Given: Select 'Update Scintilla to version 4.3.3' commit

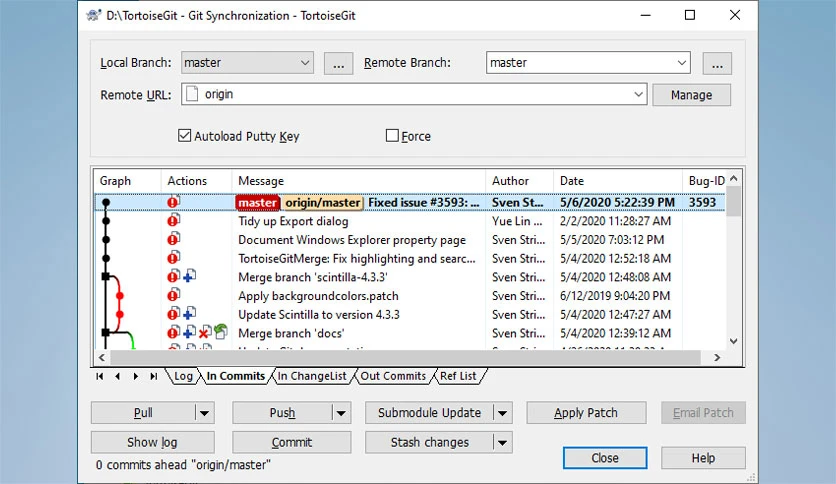Looking at the screenshot, I should pos(409,314).
